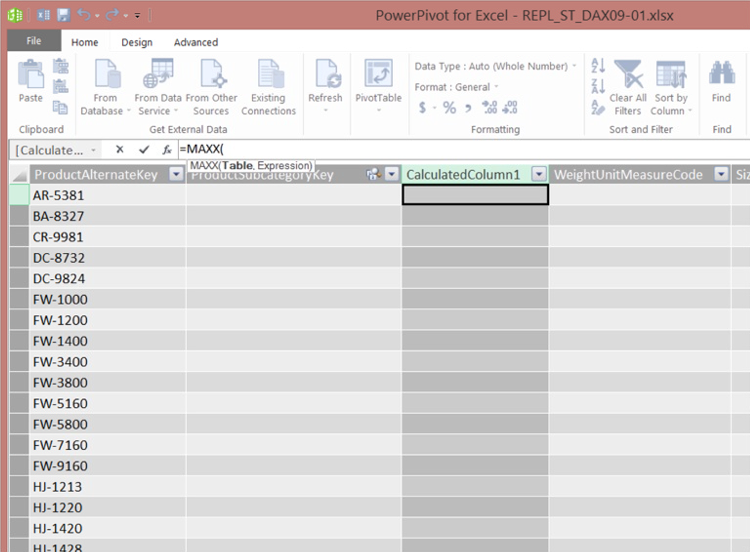This screenshot has width=750, height=552.
Task: Select cell HJ-1420
Action: coord(108,529)
